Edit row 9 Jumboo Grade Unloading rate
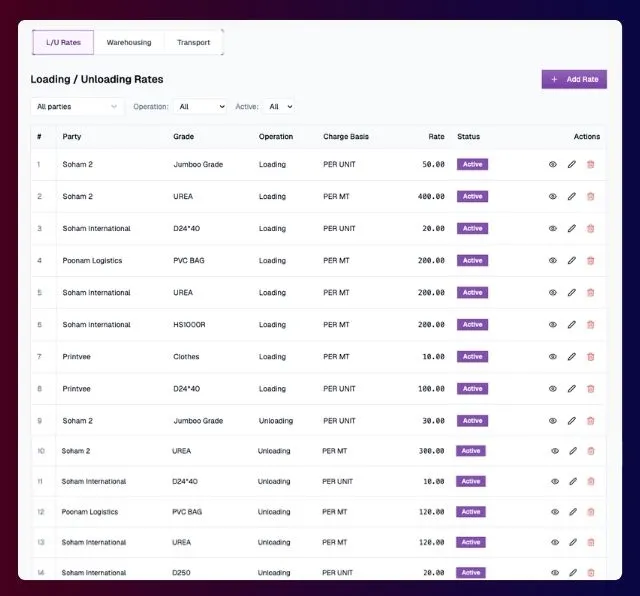Viewport: 640px width, 596px height. (x=571, y=420)
